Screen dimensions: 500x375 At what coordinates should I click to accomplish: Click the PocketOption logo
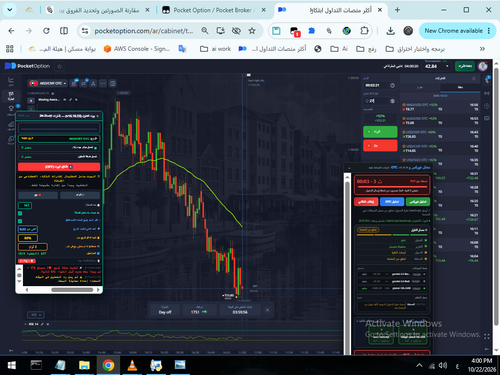coord(27,66)
